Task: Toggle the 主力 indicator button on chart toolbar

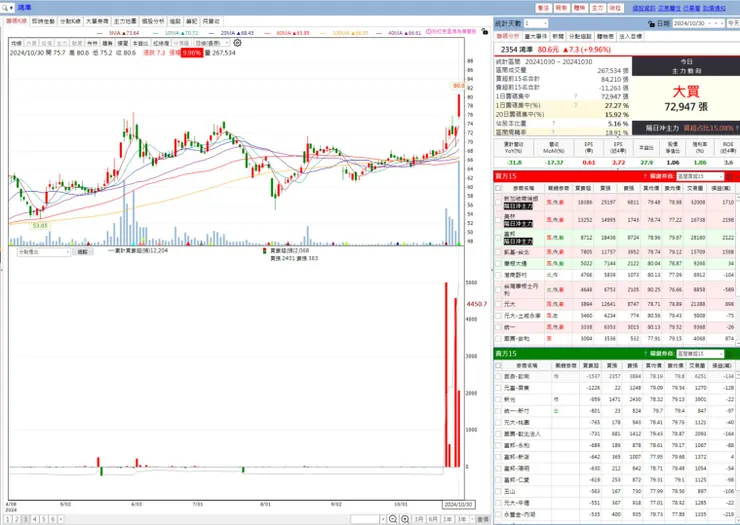Action: 62,43
